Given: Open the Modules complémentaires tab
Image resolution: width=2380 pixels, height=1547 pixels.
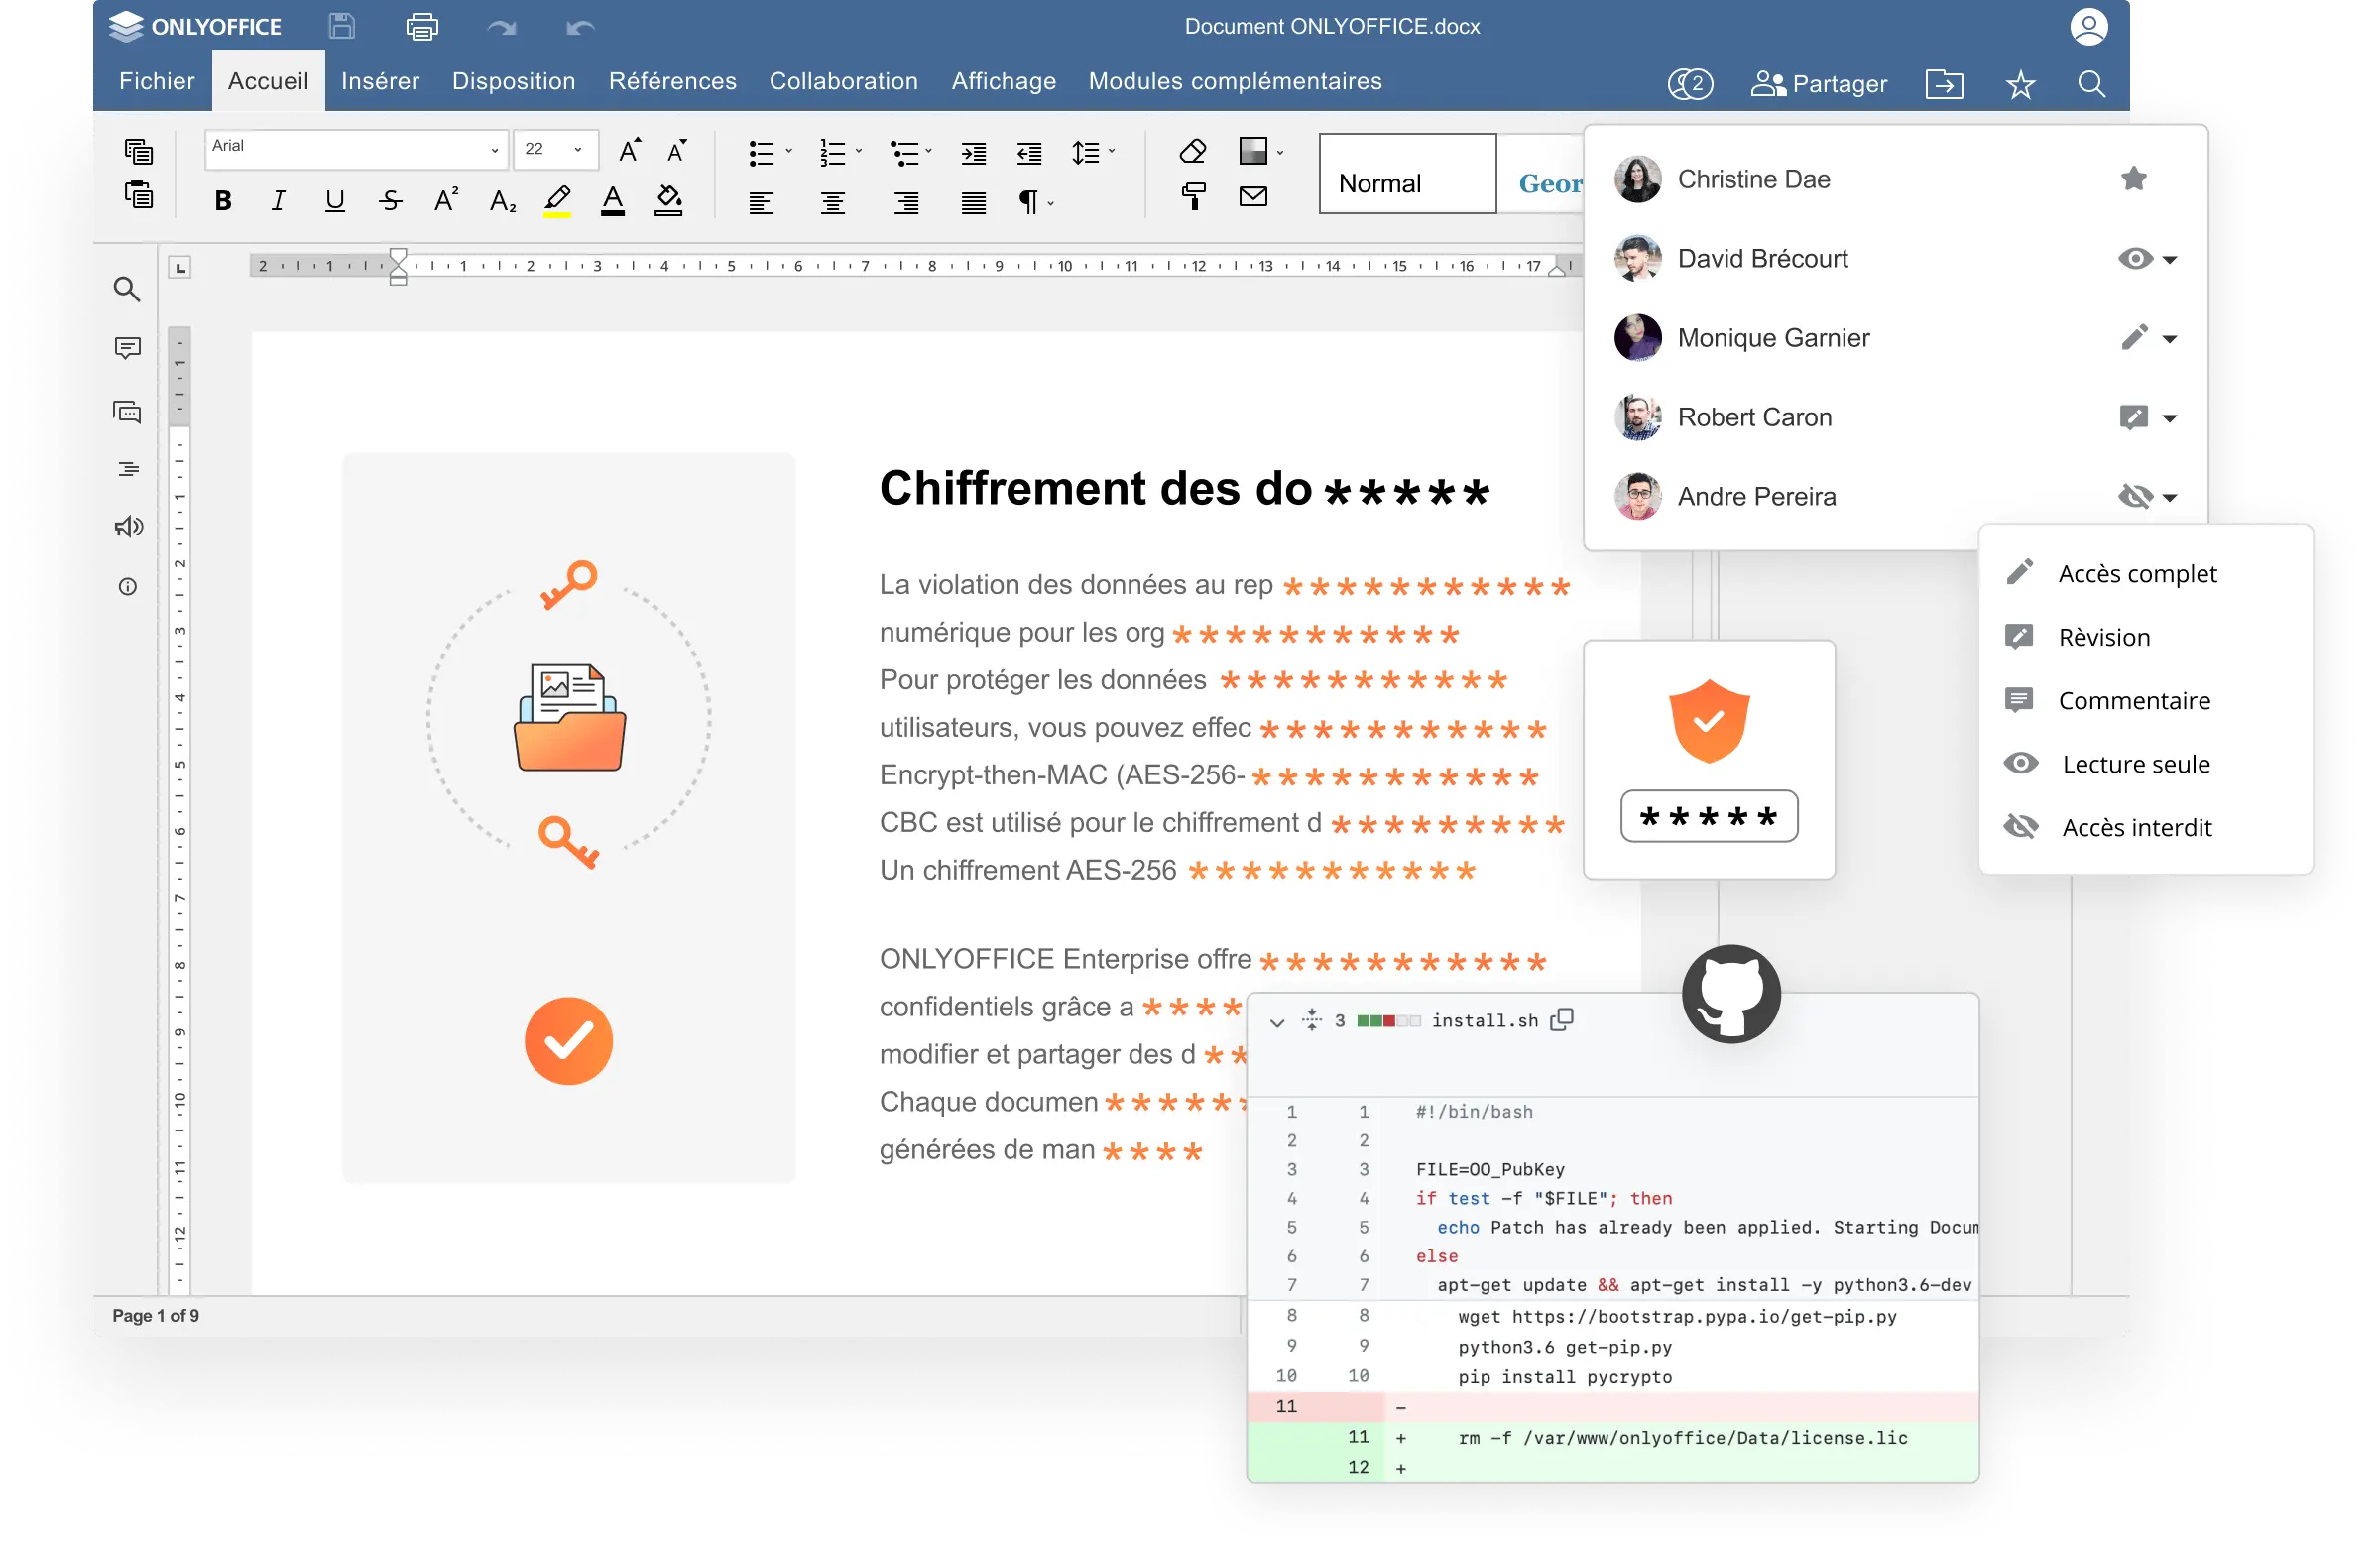Looking at the screenshot, I should click(x=1235, y=81).
